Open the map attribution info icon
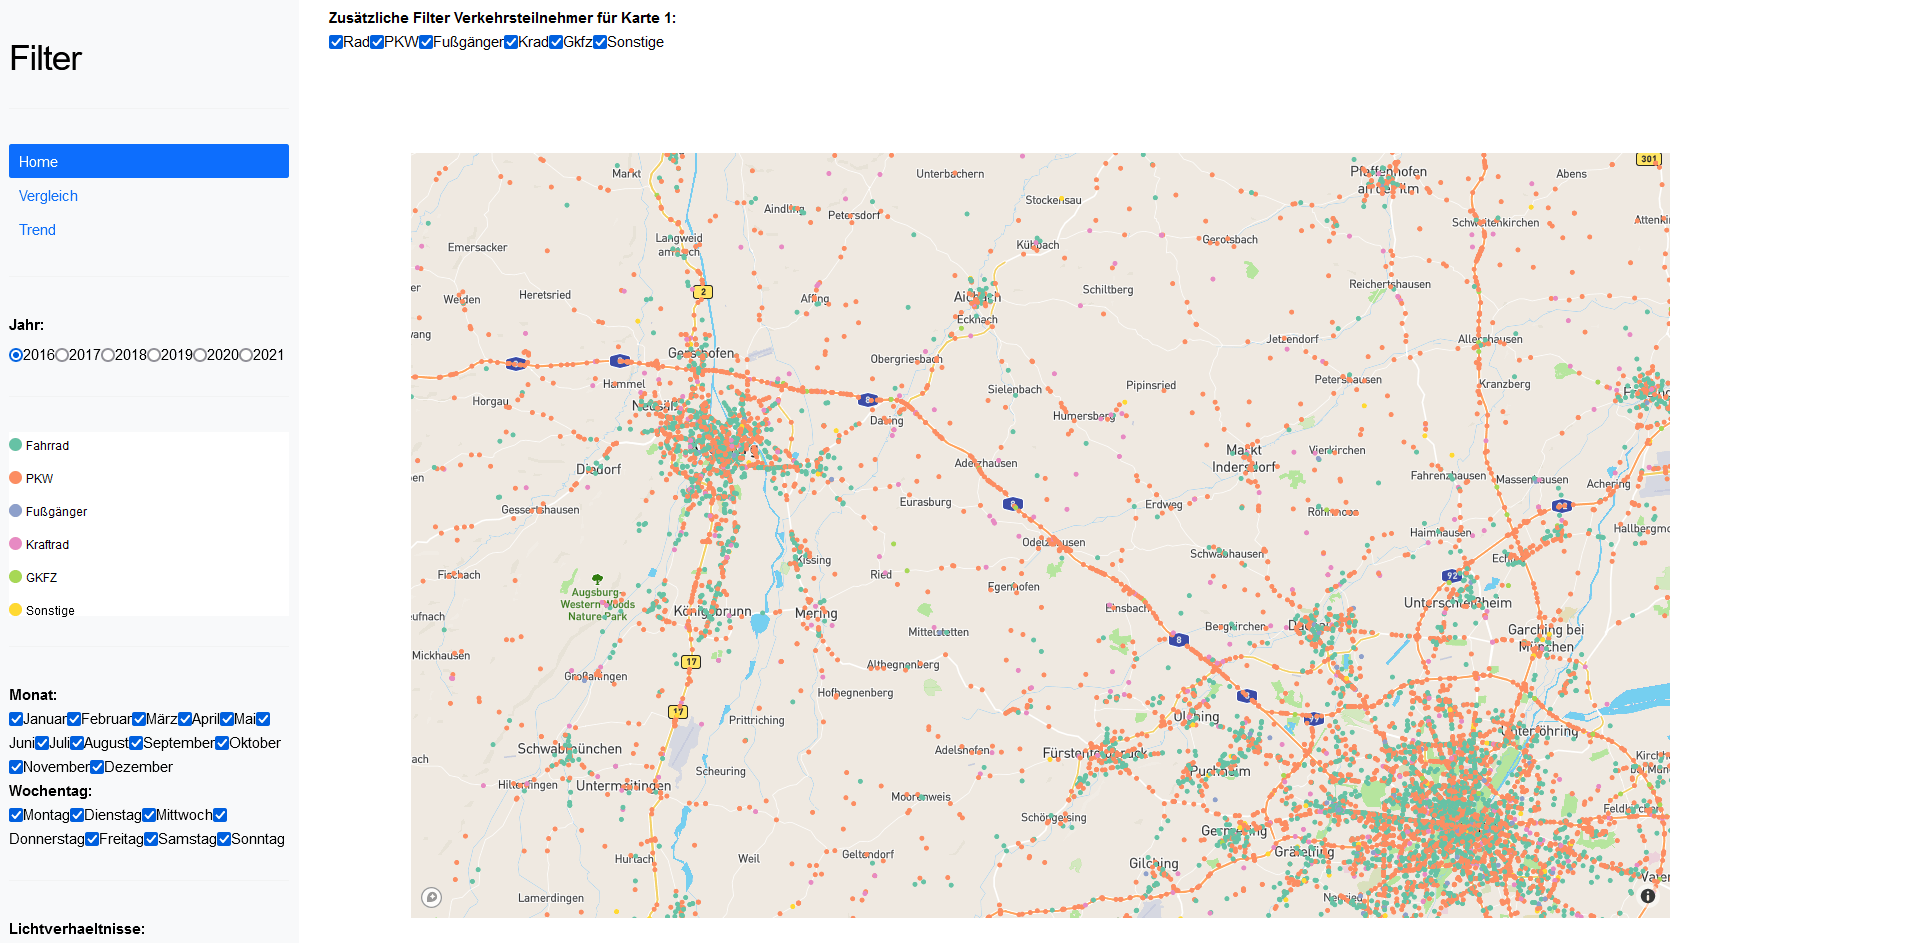This screenshot has height=943, width=1918. click(x=1648, y=896)
